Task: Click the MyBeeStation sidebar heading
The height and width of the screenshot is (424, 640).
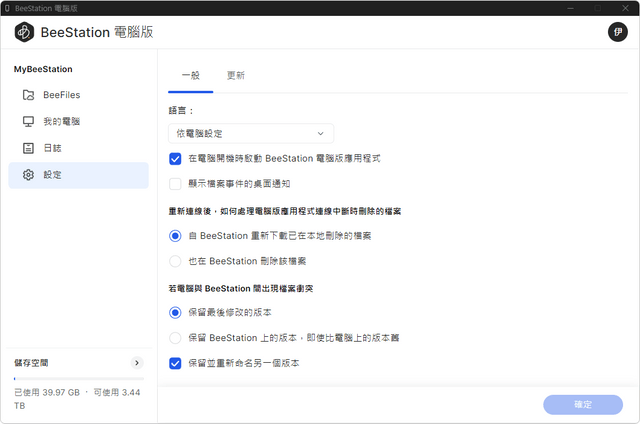Action: (43, 69)
